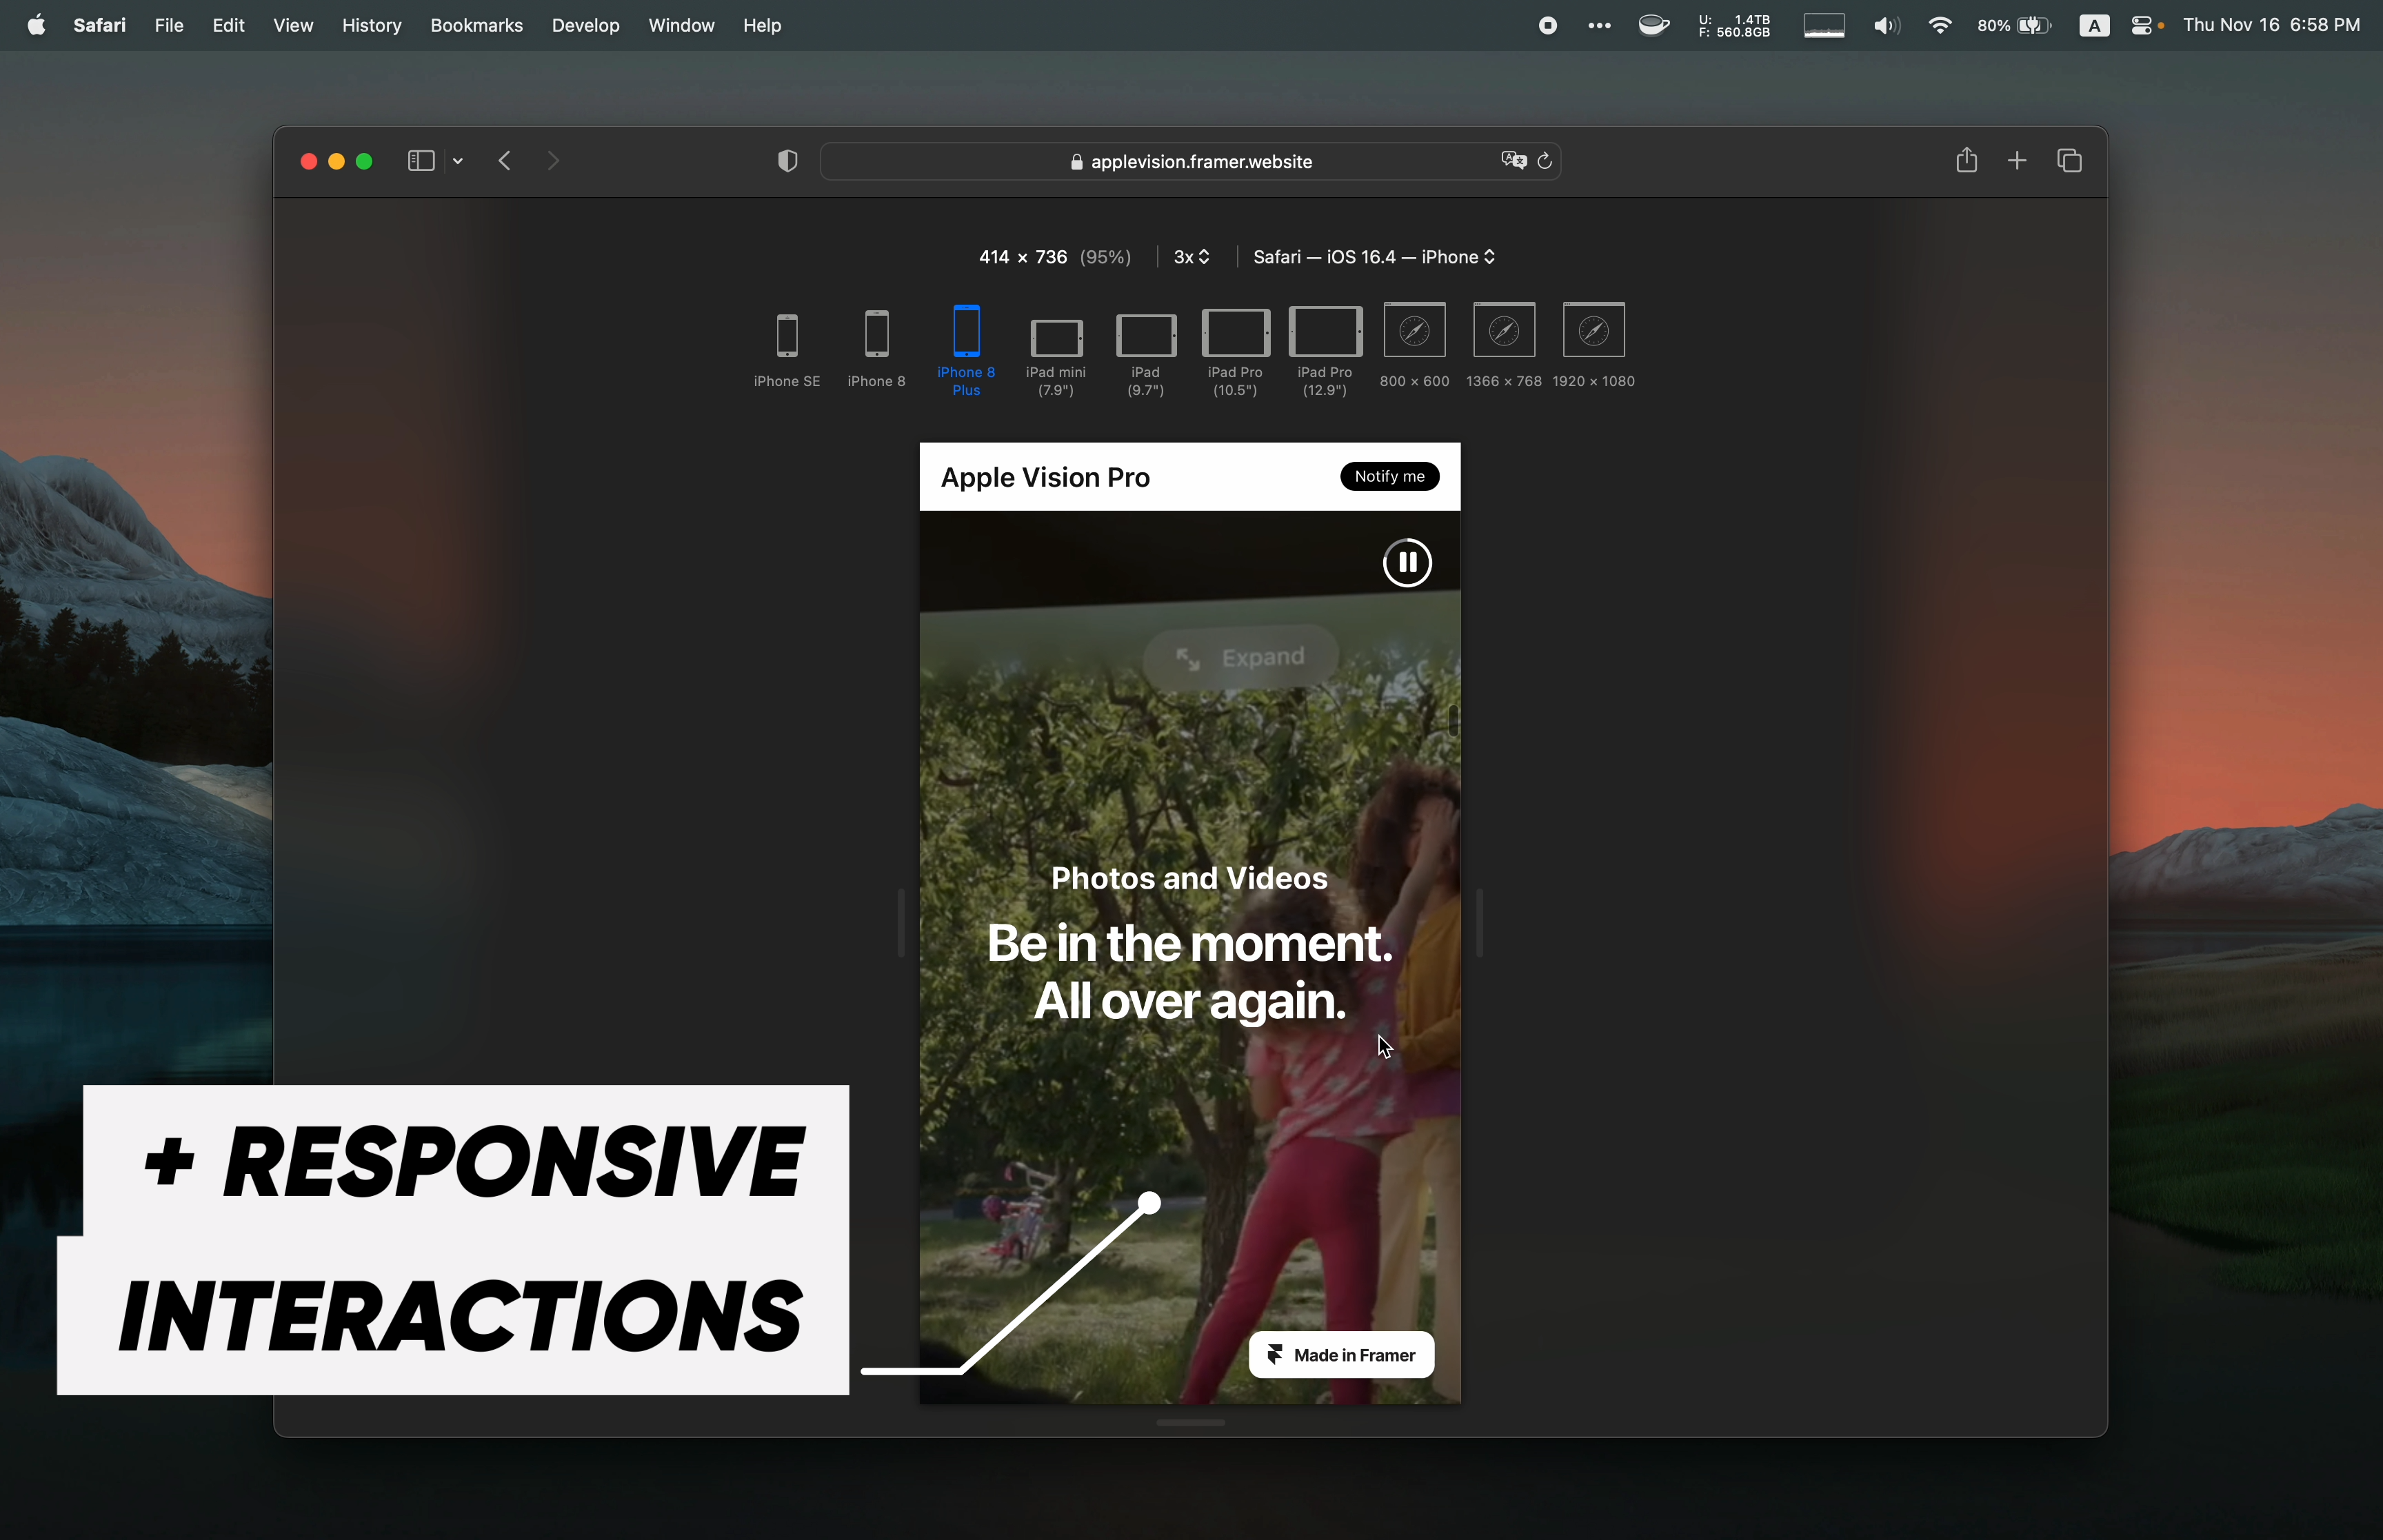Go back to the previous page
The width and height of the screenshot is (2383, 1540).
pos(505,161)
